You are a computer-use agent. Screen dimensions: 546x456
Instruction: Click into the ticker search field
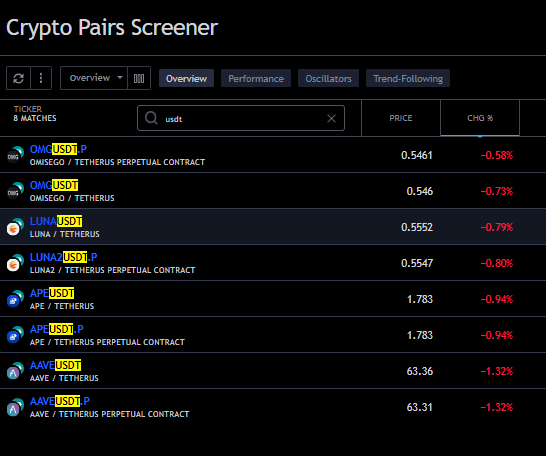241,118
